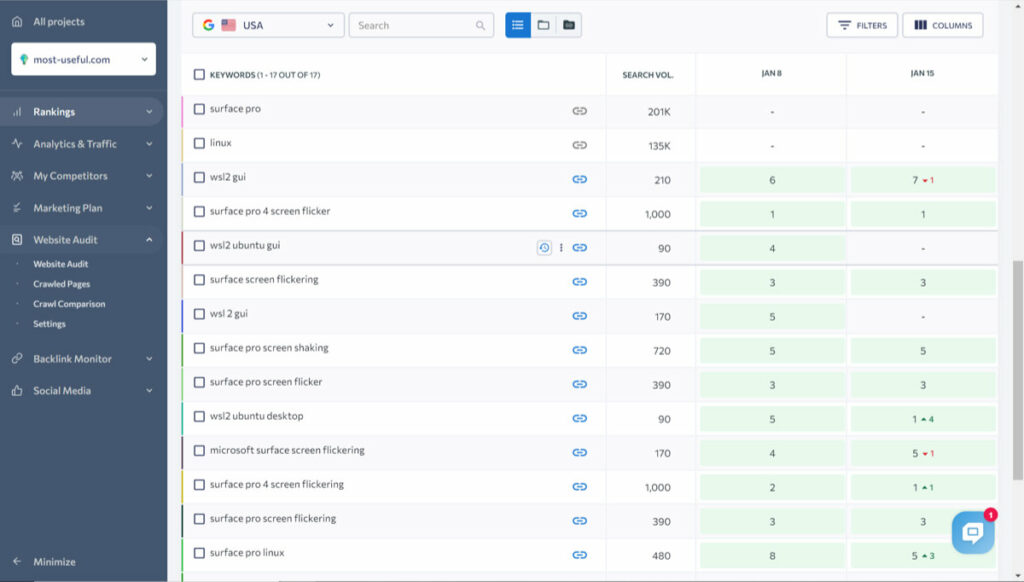This screenshot has width=1024, height=582.
Task: Expand the Analytics & Traffic chevron
Action: pyautogui.click(x=149, y=144)
